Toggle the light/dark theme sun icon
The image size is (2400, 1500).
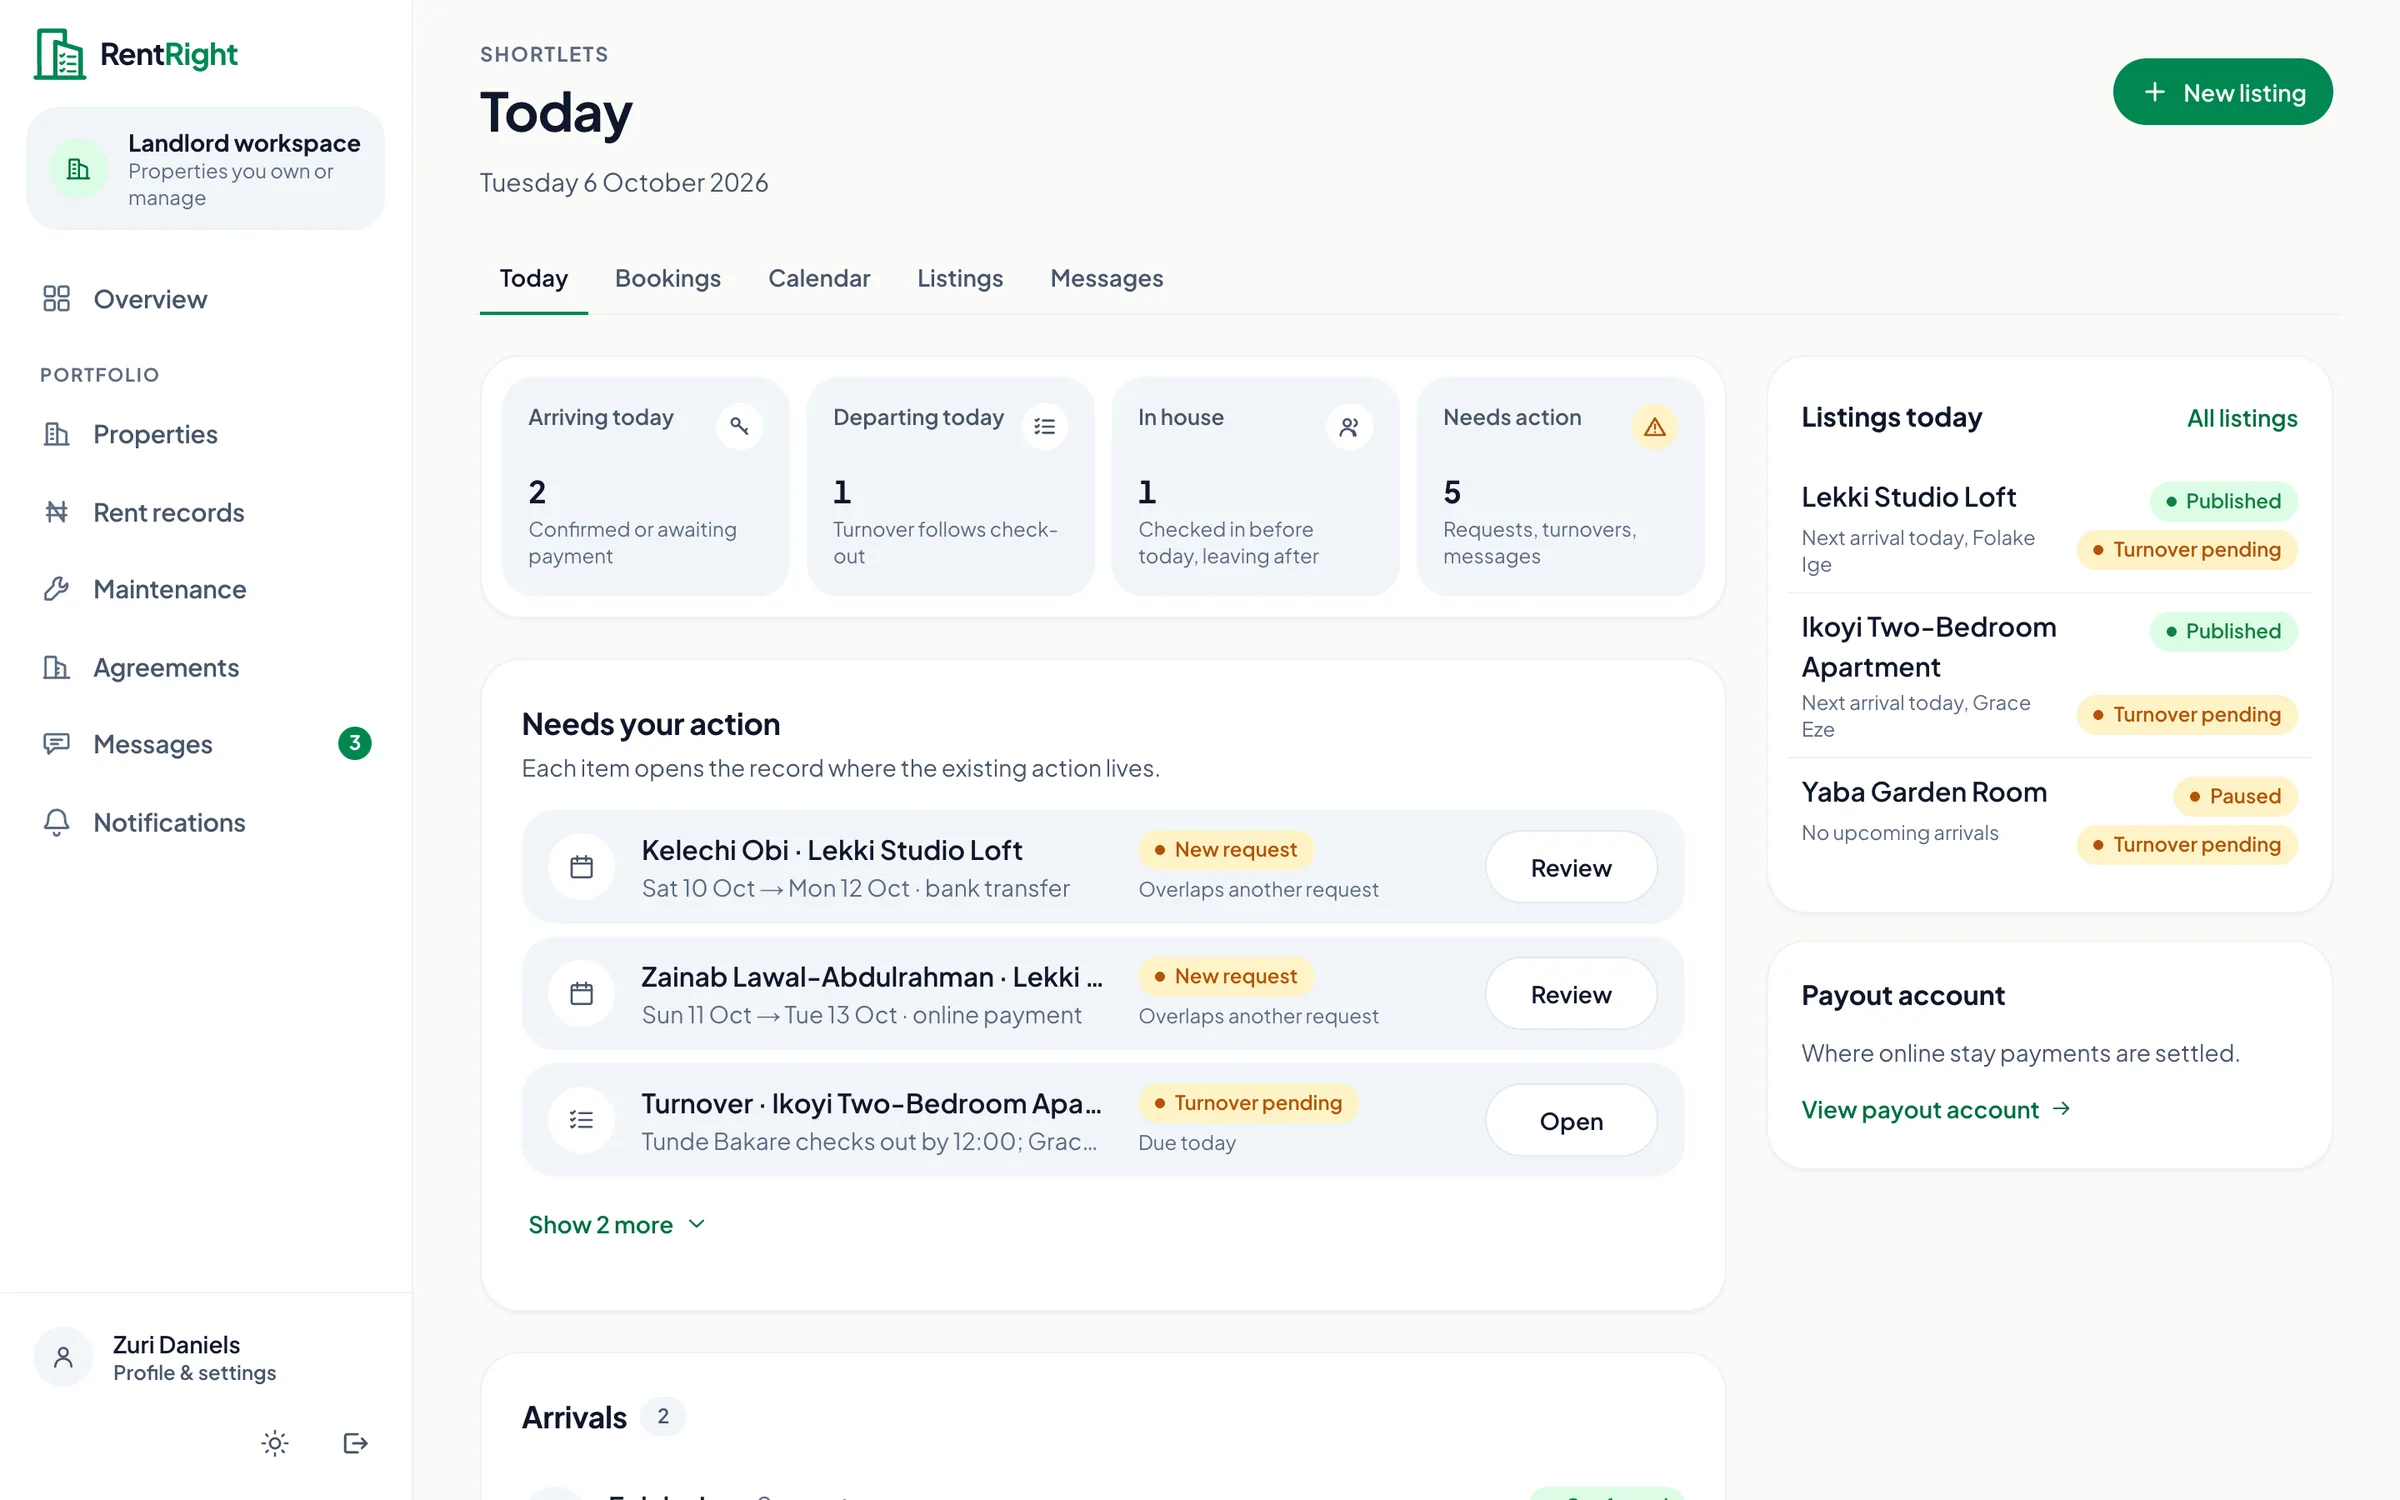coord(275,1443)
